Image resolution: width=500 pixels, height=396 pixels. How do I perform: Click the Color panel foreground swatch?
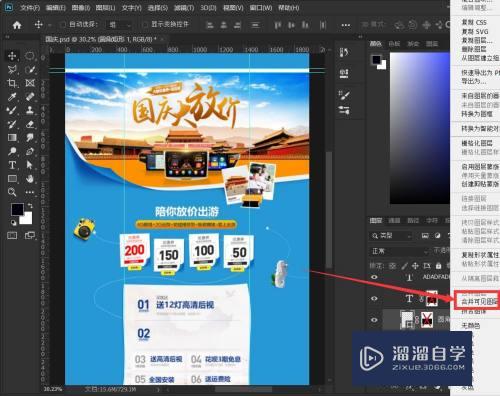tap(376, 60)
